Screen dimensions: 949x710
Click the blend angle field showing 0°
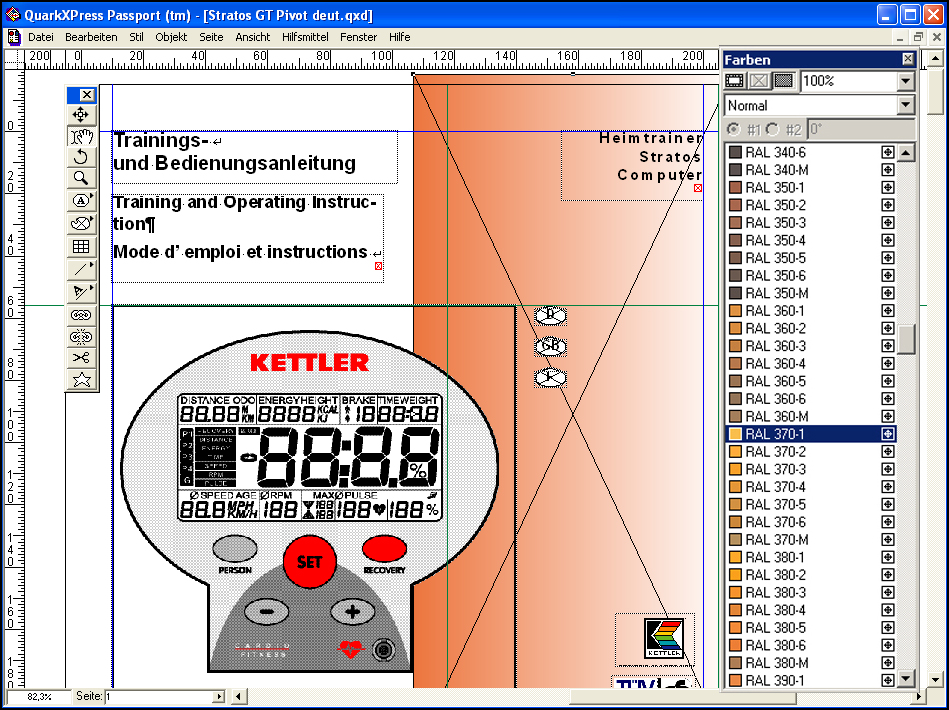point(861,129)
